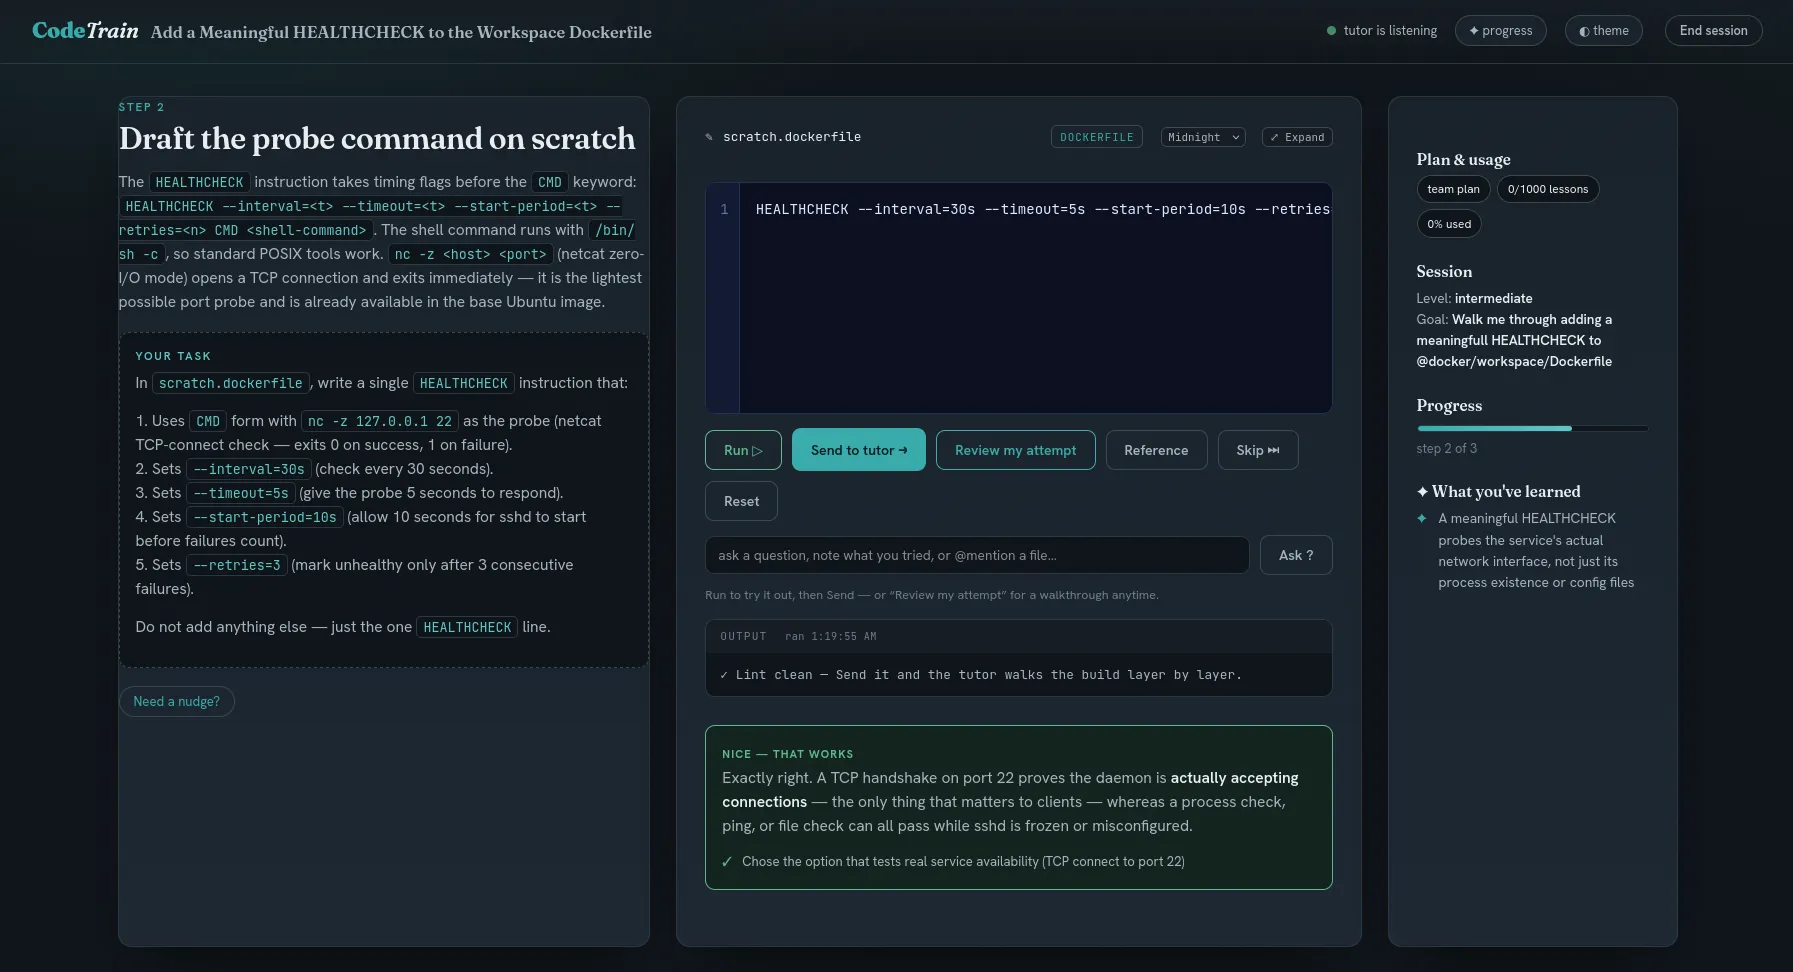1793x972 pixels.
Task: Open the Midnight editor theme dropdown
Action: pyautogui.click(x=1203, y=137)
